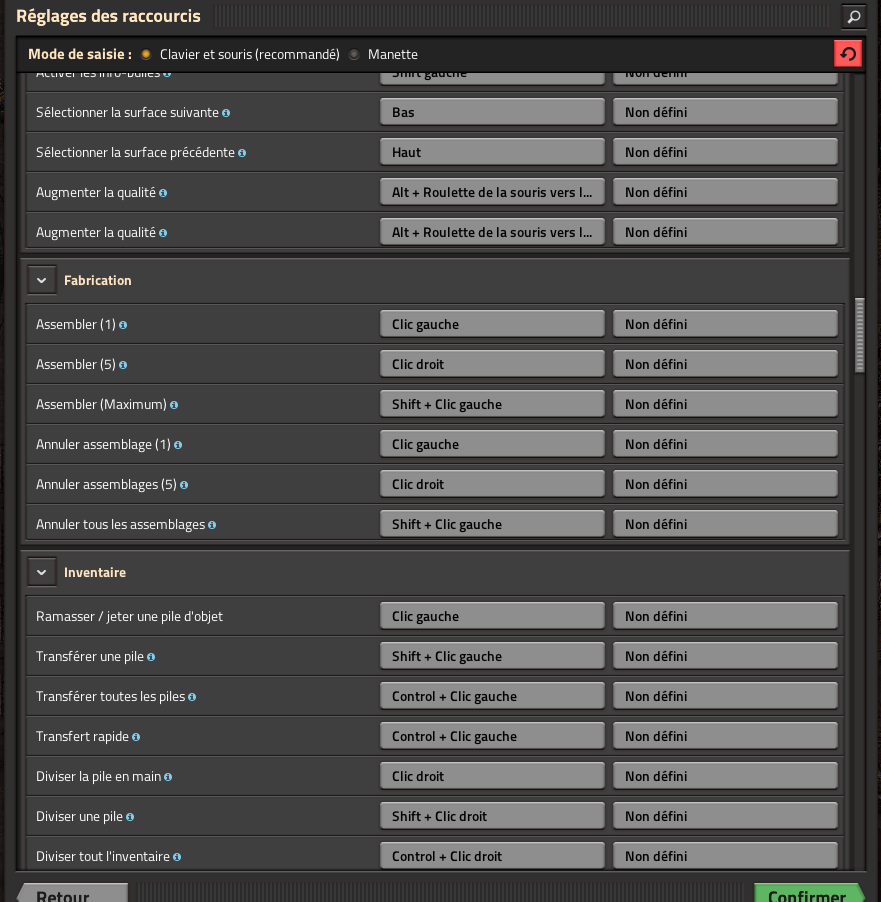
Task: Open the shortcut search box
Action: (853, 16)
